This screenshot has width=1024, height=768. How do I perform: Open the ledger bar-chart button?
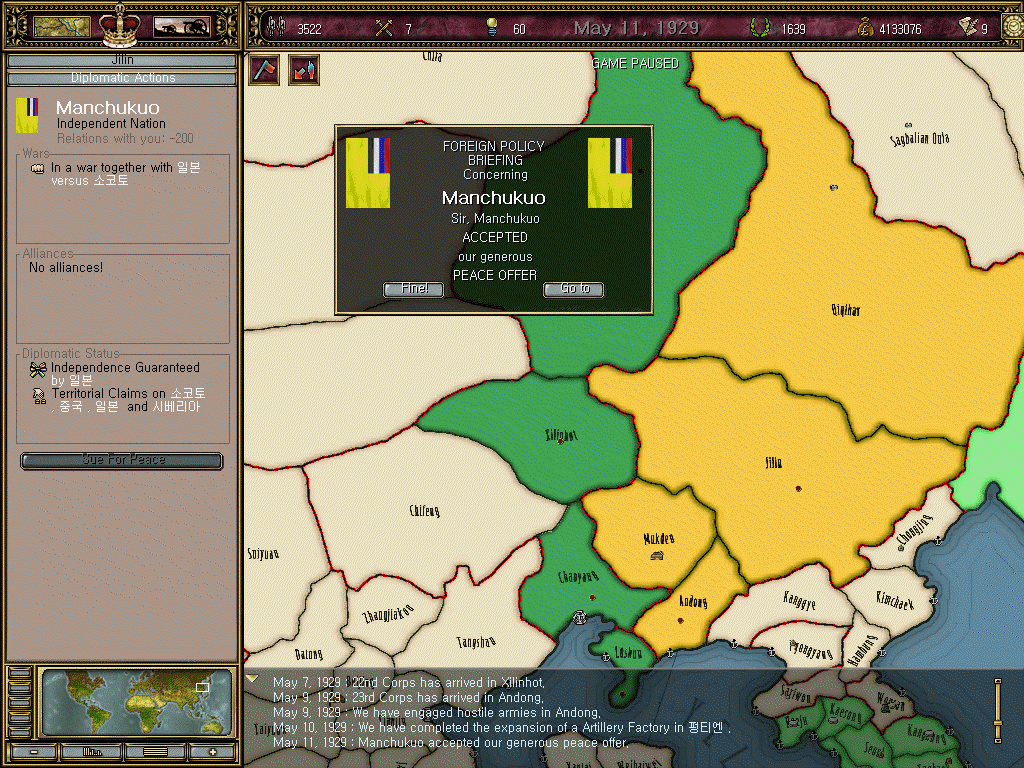[91, 752]
